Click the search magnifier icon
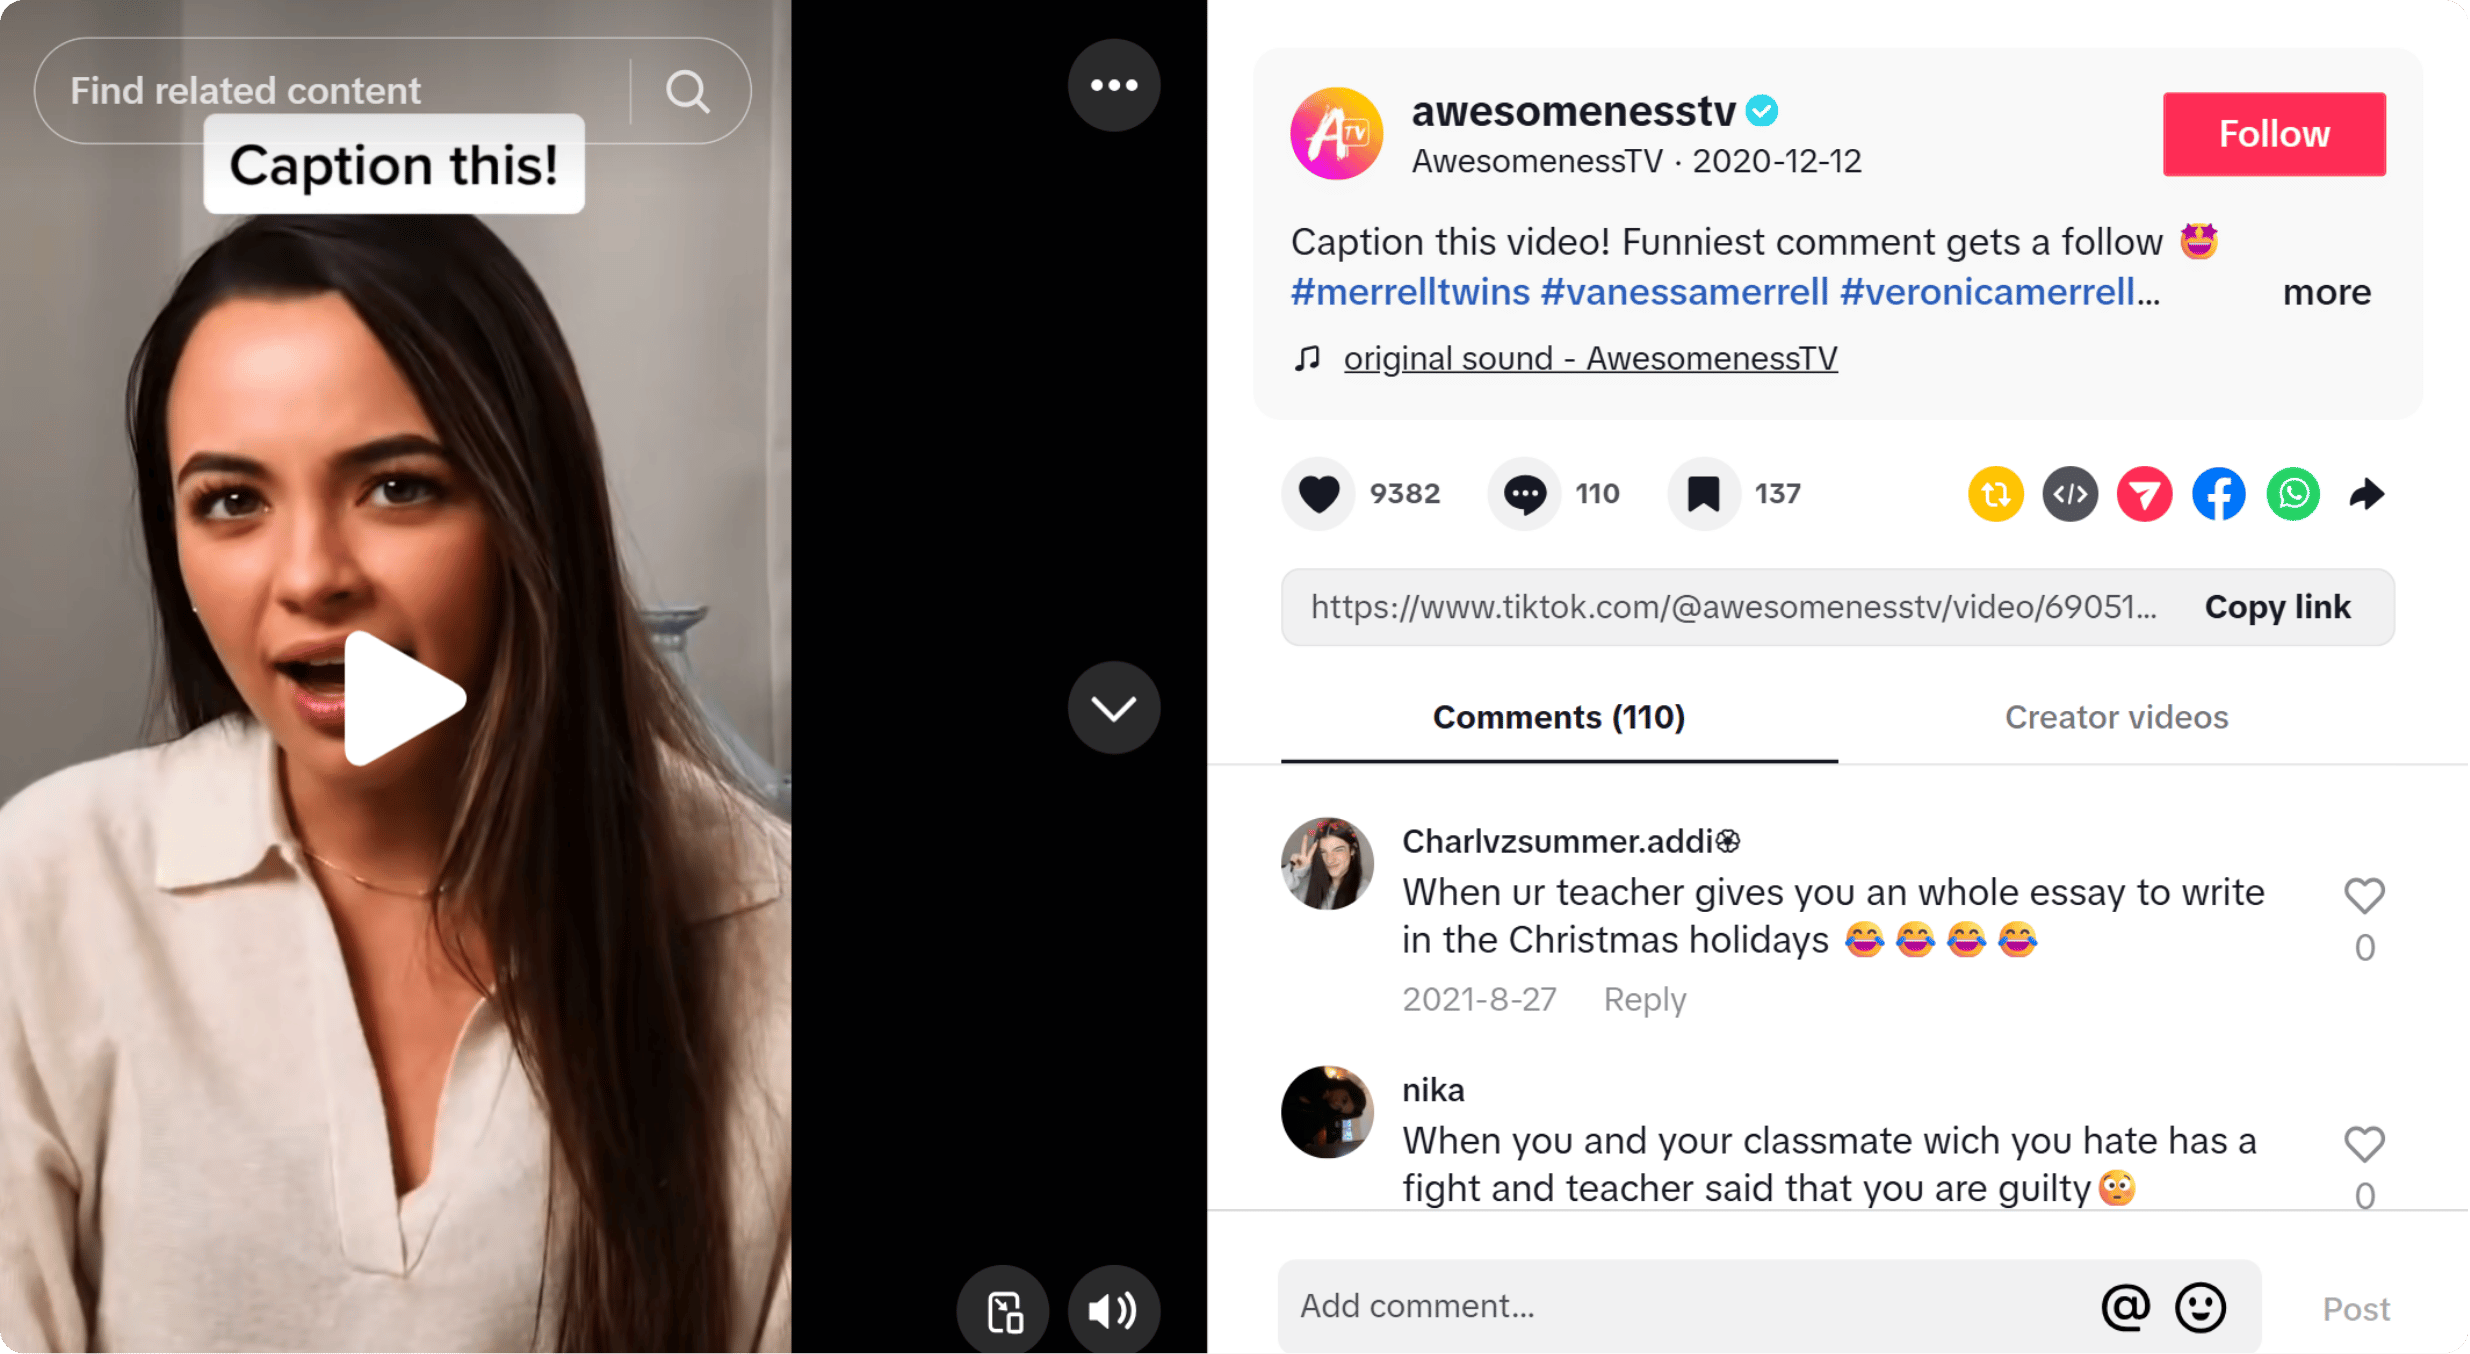Screen dimensions: 2470x1354 point(688,92)
